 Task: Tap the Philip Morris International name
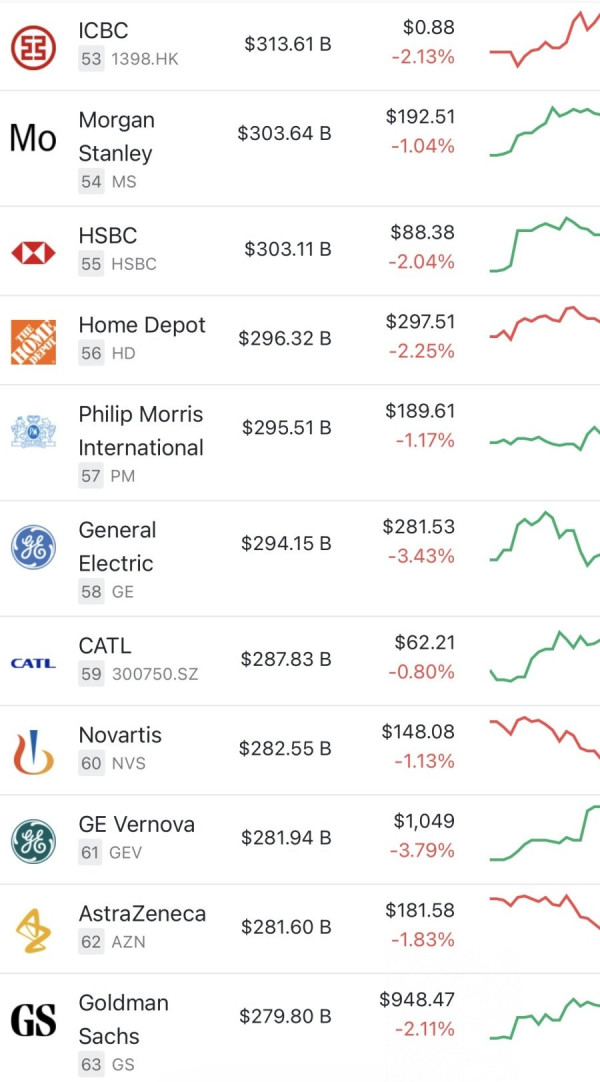tap(141, 431)
